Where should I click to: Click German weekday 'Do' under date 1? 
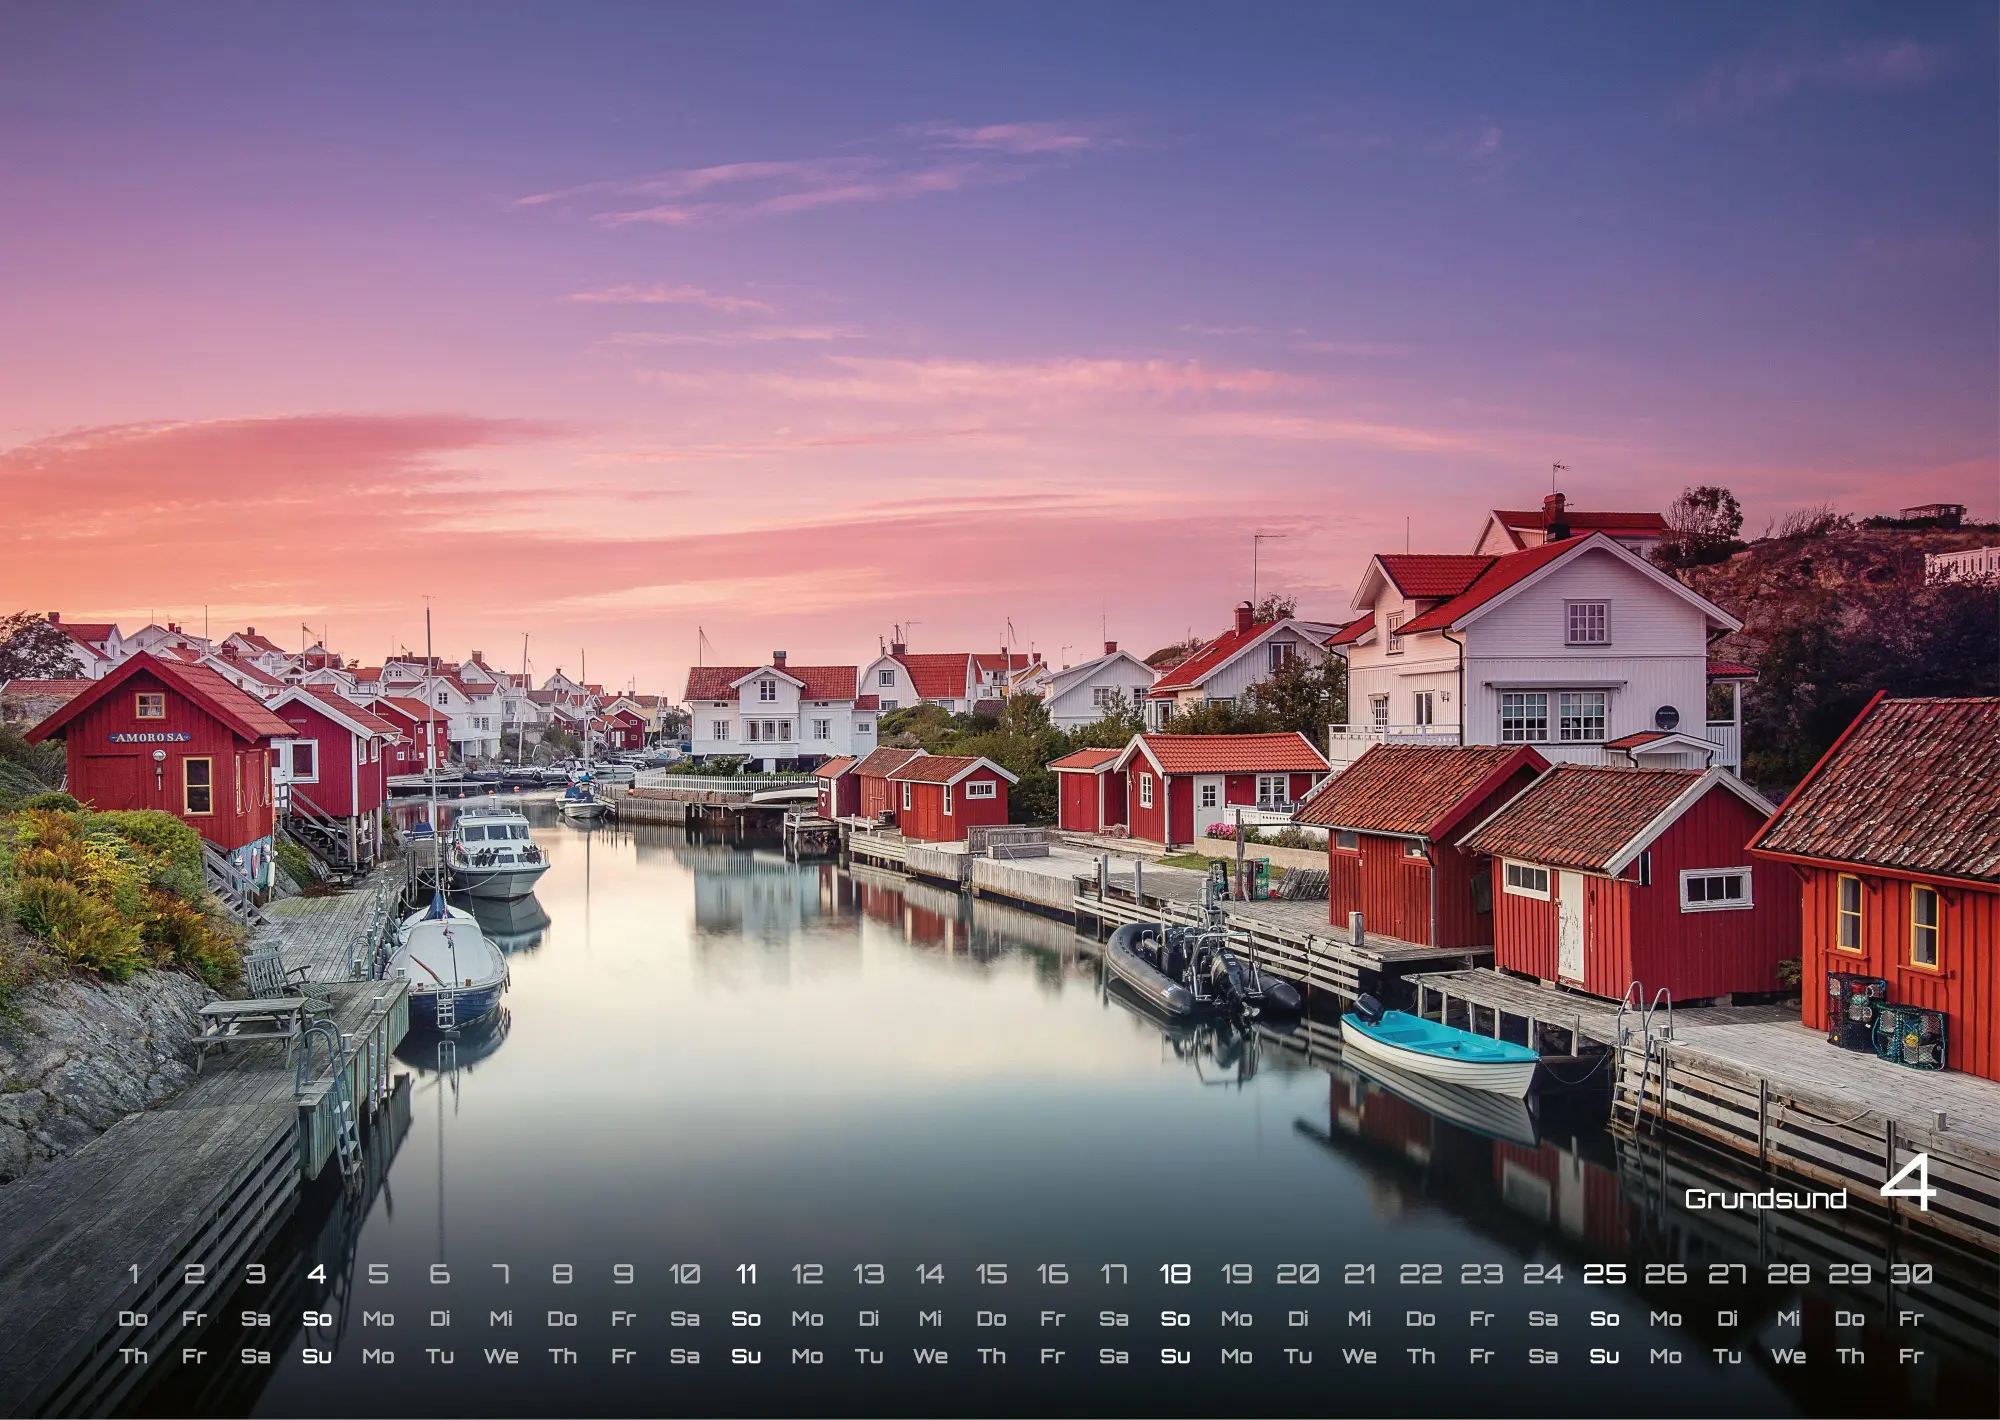pyautogui.click(x=133, y=1319)
